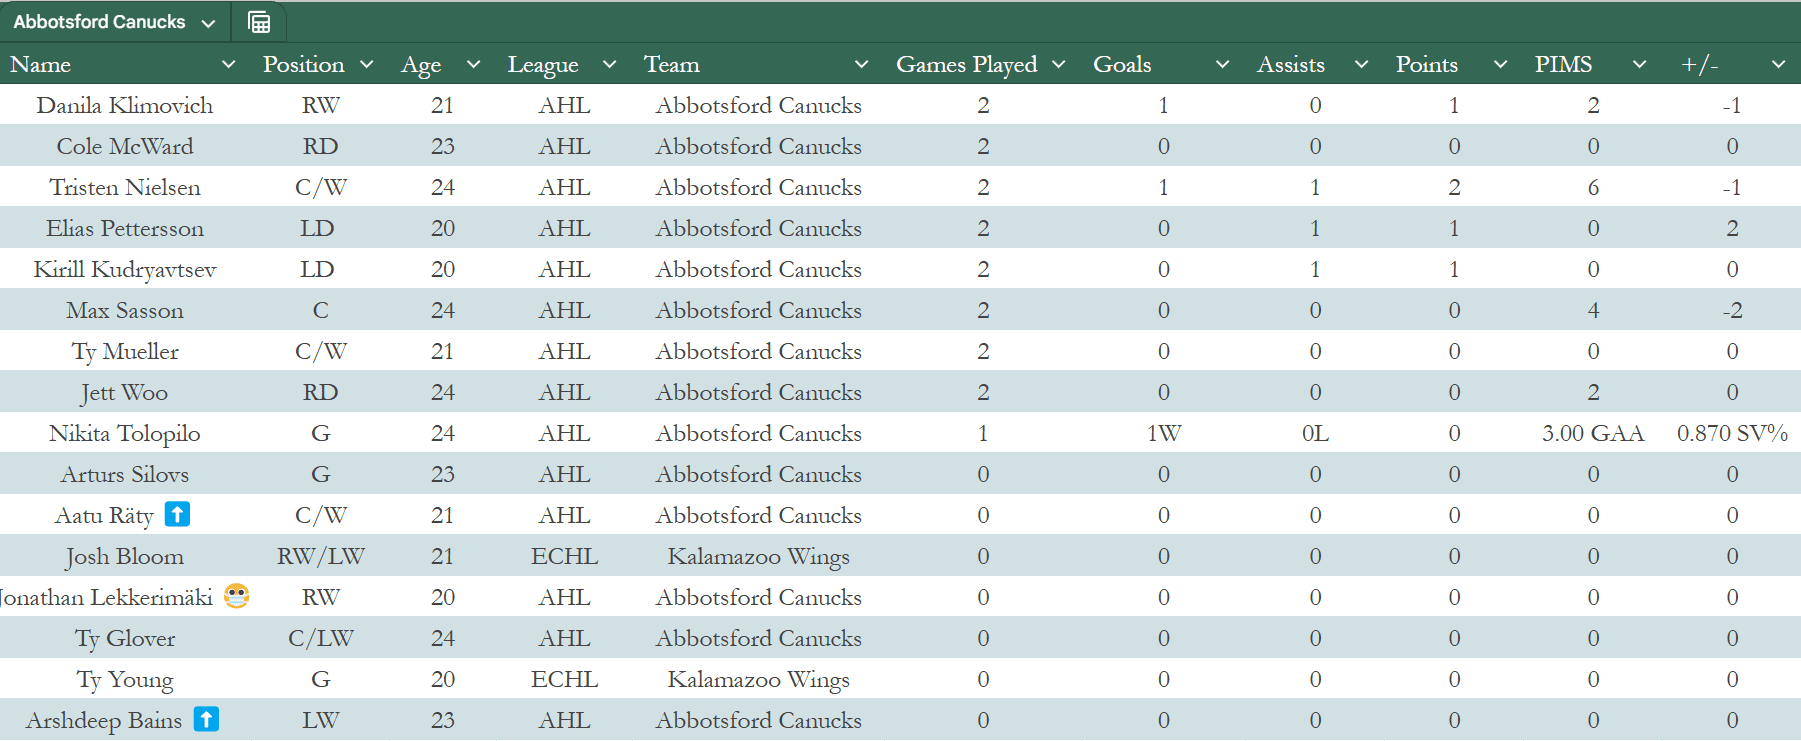This screenshot has width=1801, height=741.
Task: Open the Team column filter dropdown
Action: pos(861,64)
